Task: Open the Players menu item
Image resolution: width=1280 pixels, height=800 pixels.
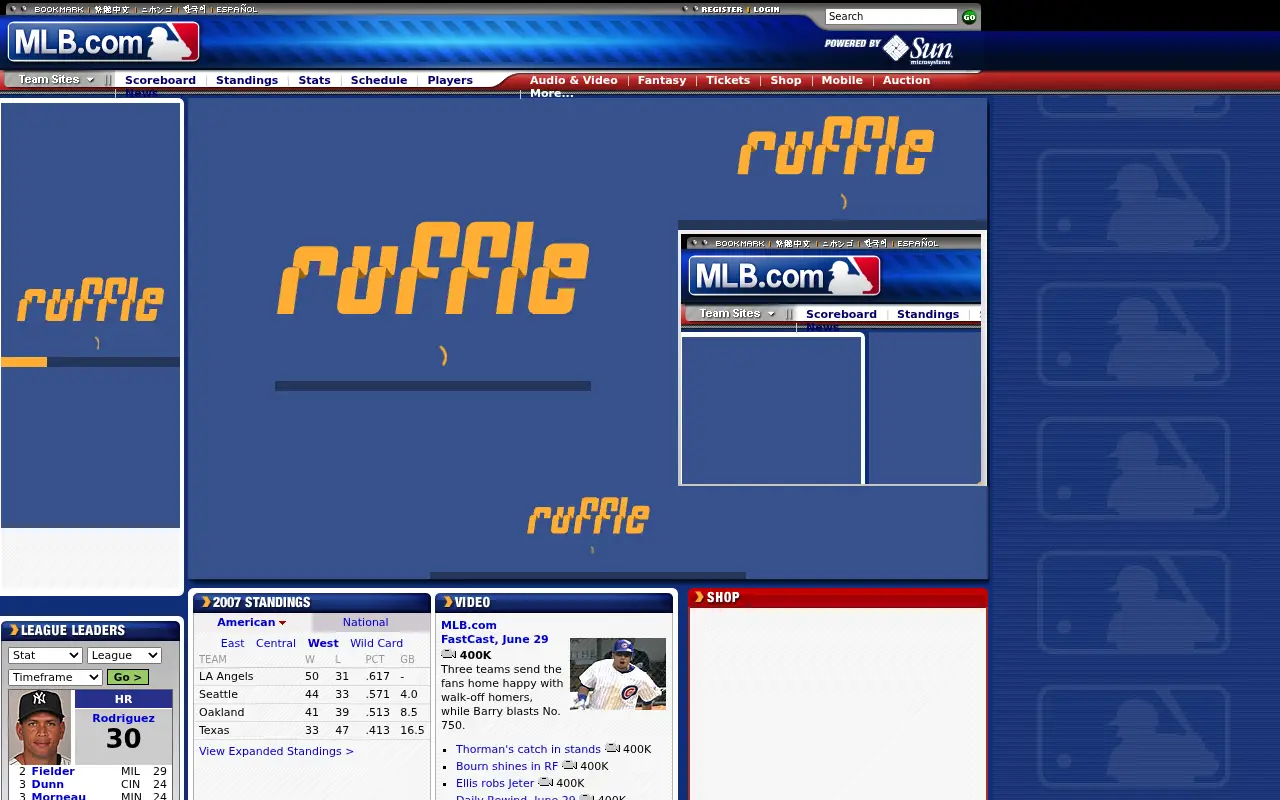Action: click(x=450, y=80)
